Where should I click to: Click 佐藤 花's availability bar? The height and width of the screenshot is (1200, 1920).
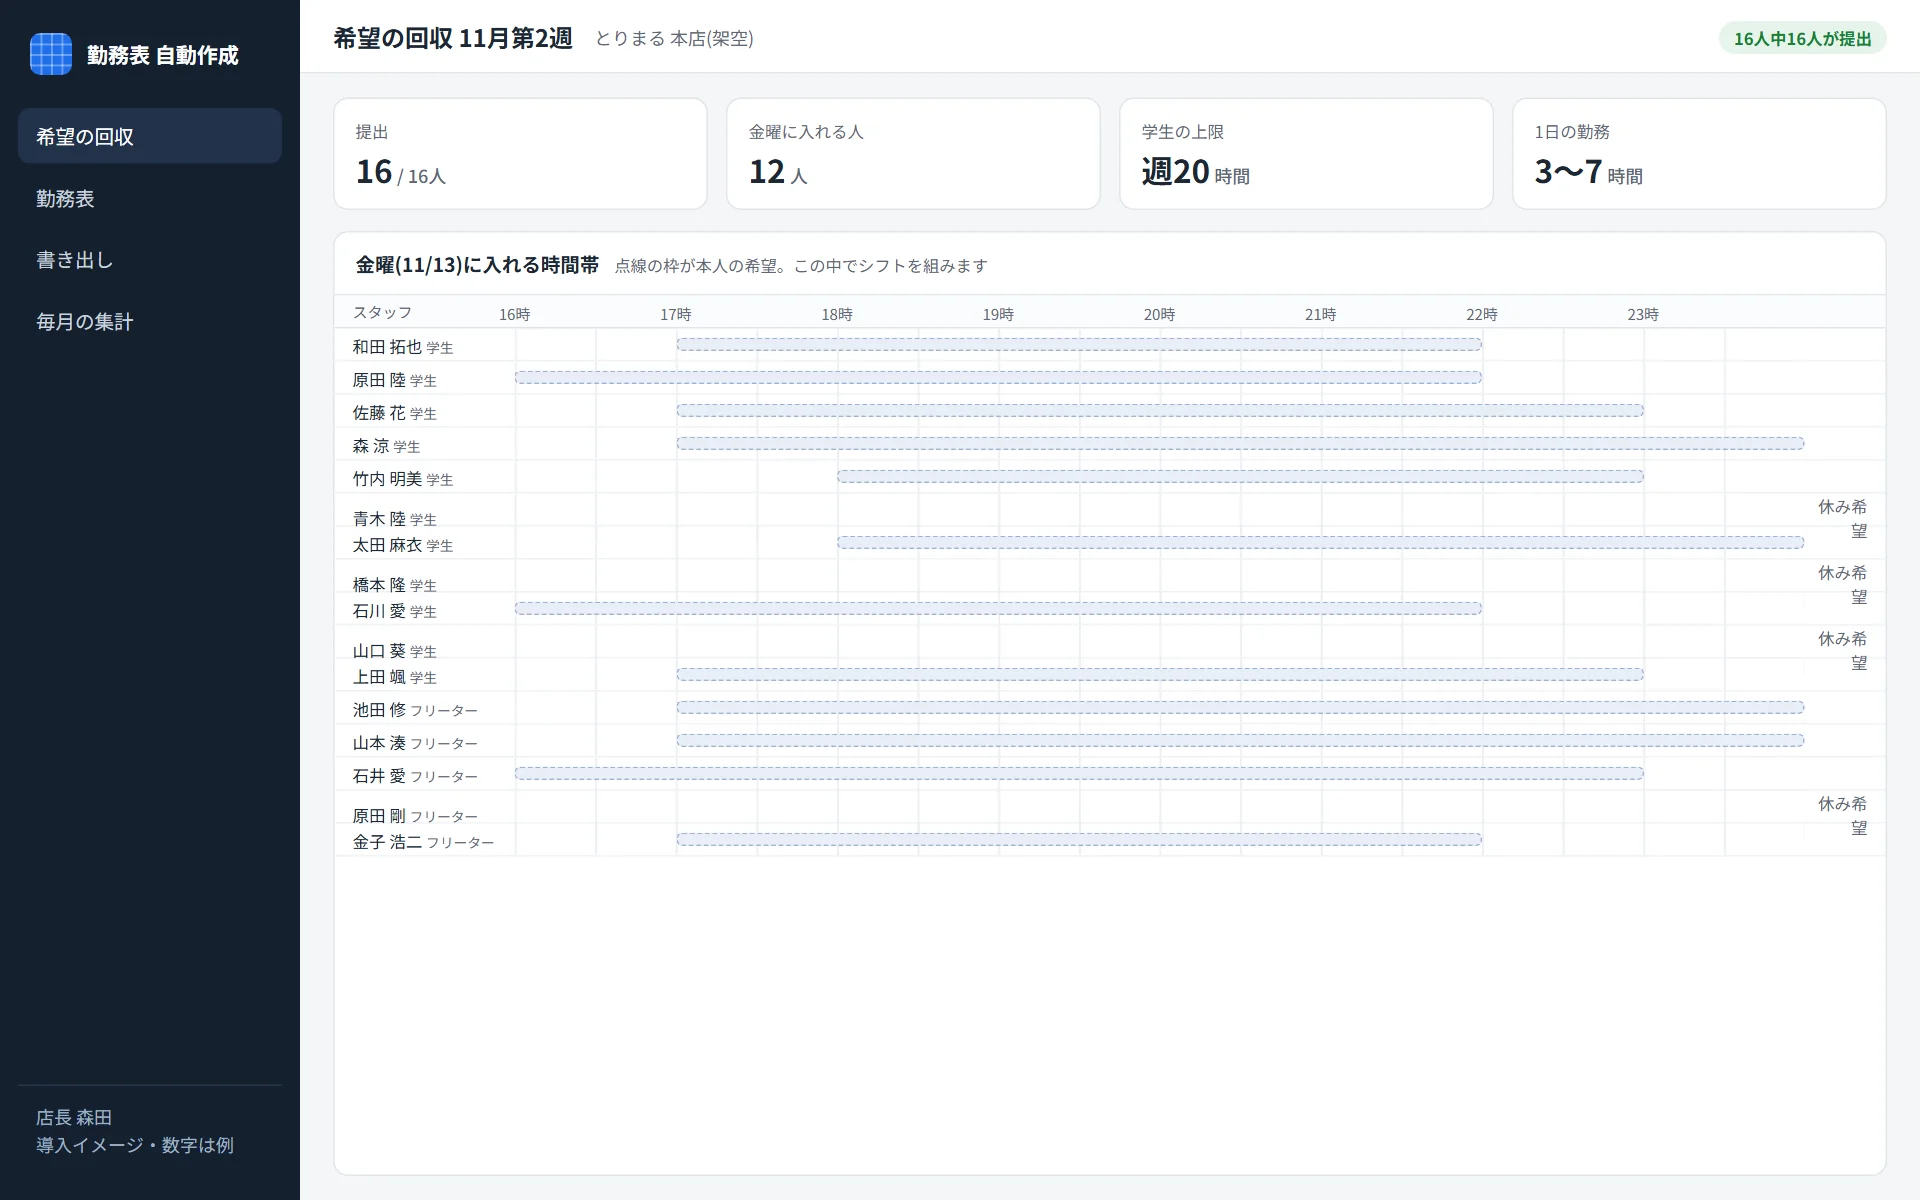pyautogui.click(x=1160, y=410)
